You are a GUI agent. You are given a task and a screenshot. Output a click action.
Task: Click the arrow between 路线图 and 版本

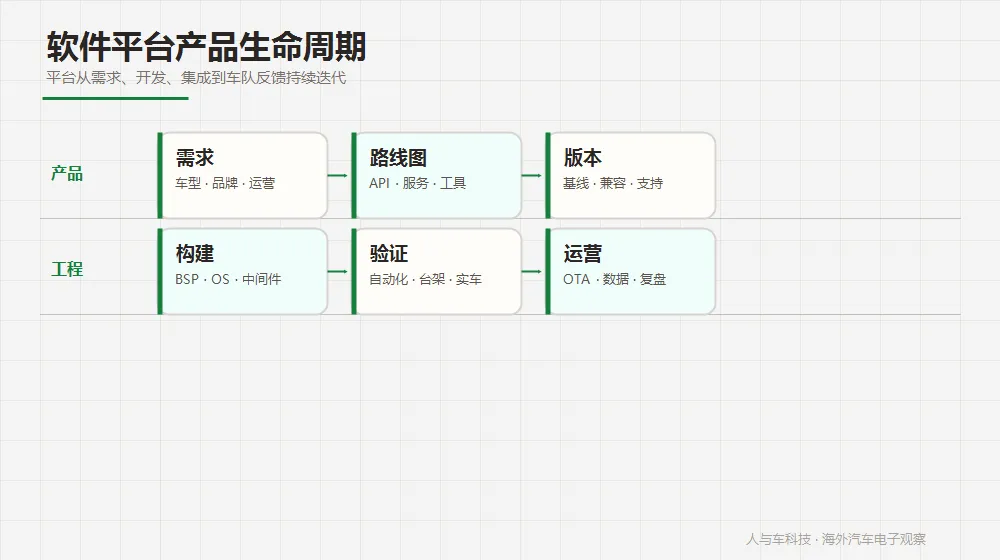click(532, 175)
